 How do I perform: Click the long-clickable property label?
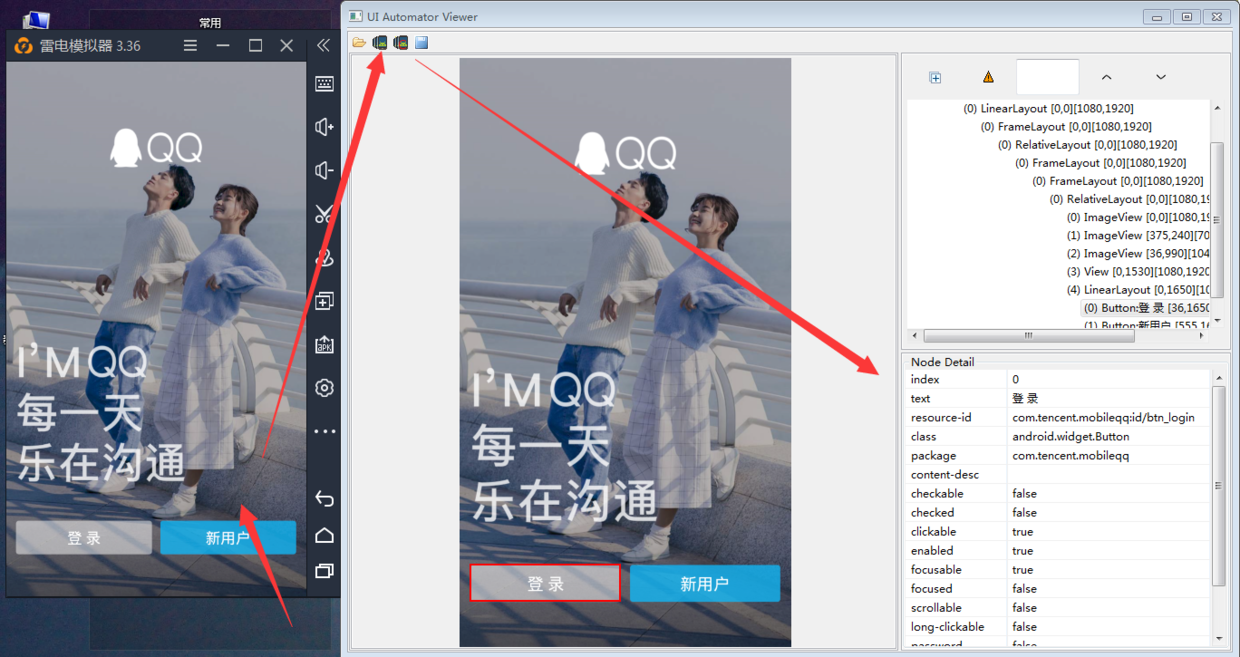[947, 626]
